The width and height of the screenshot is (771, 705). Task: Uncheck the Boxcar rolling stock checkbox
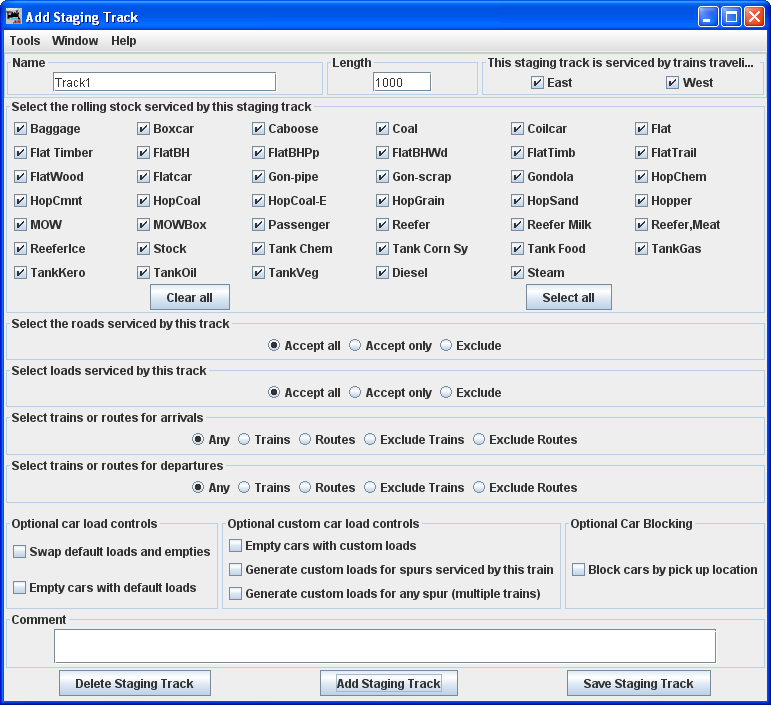(144, 129)
